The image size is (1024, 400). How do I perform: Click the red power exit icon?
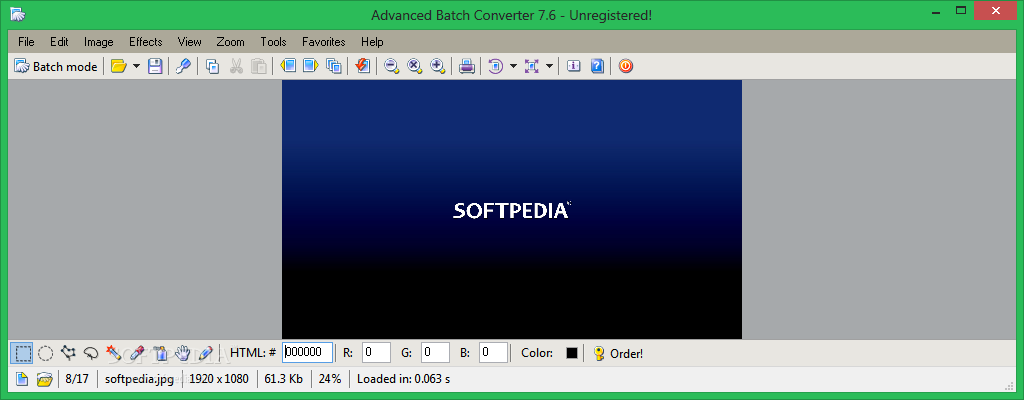pos(626,66)
